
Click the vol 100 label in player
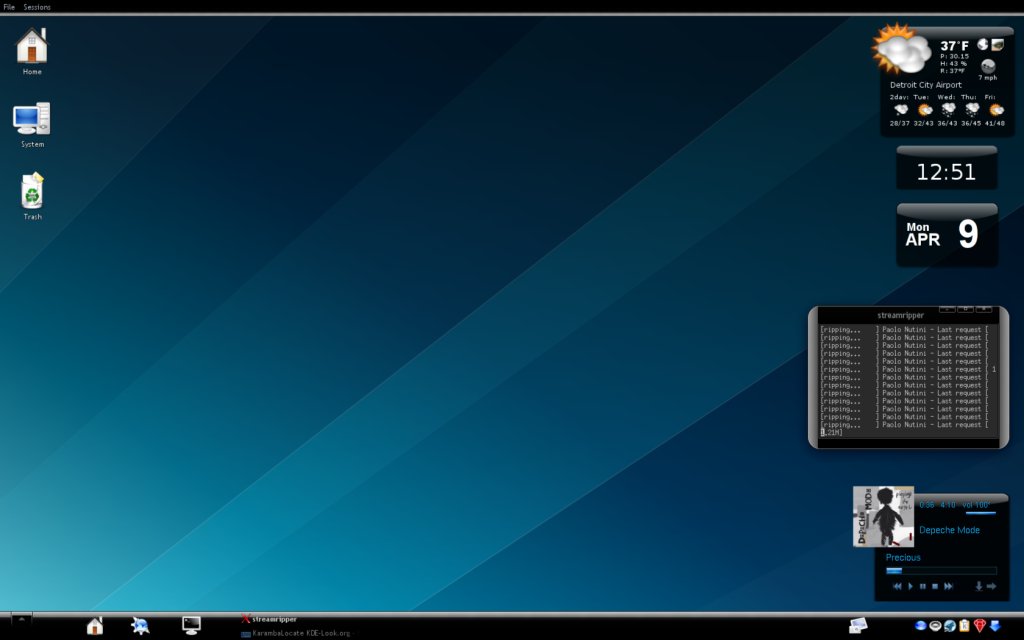(976, 505)
